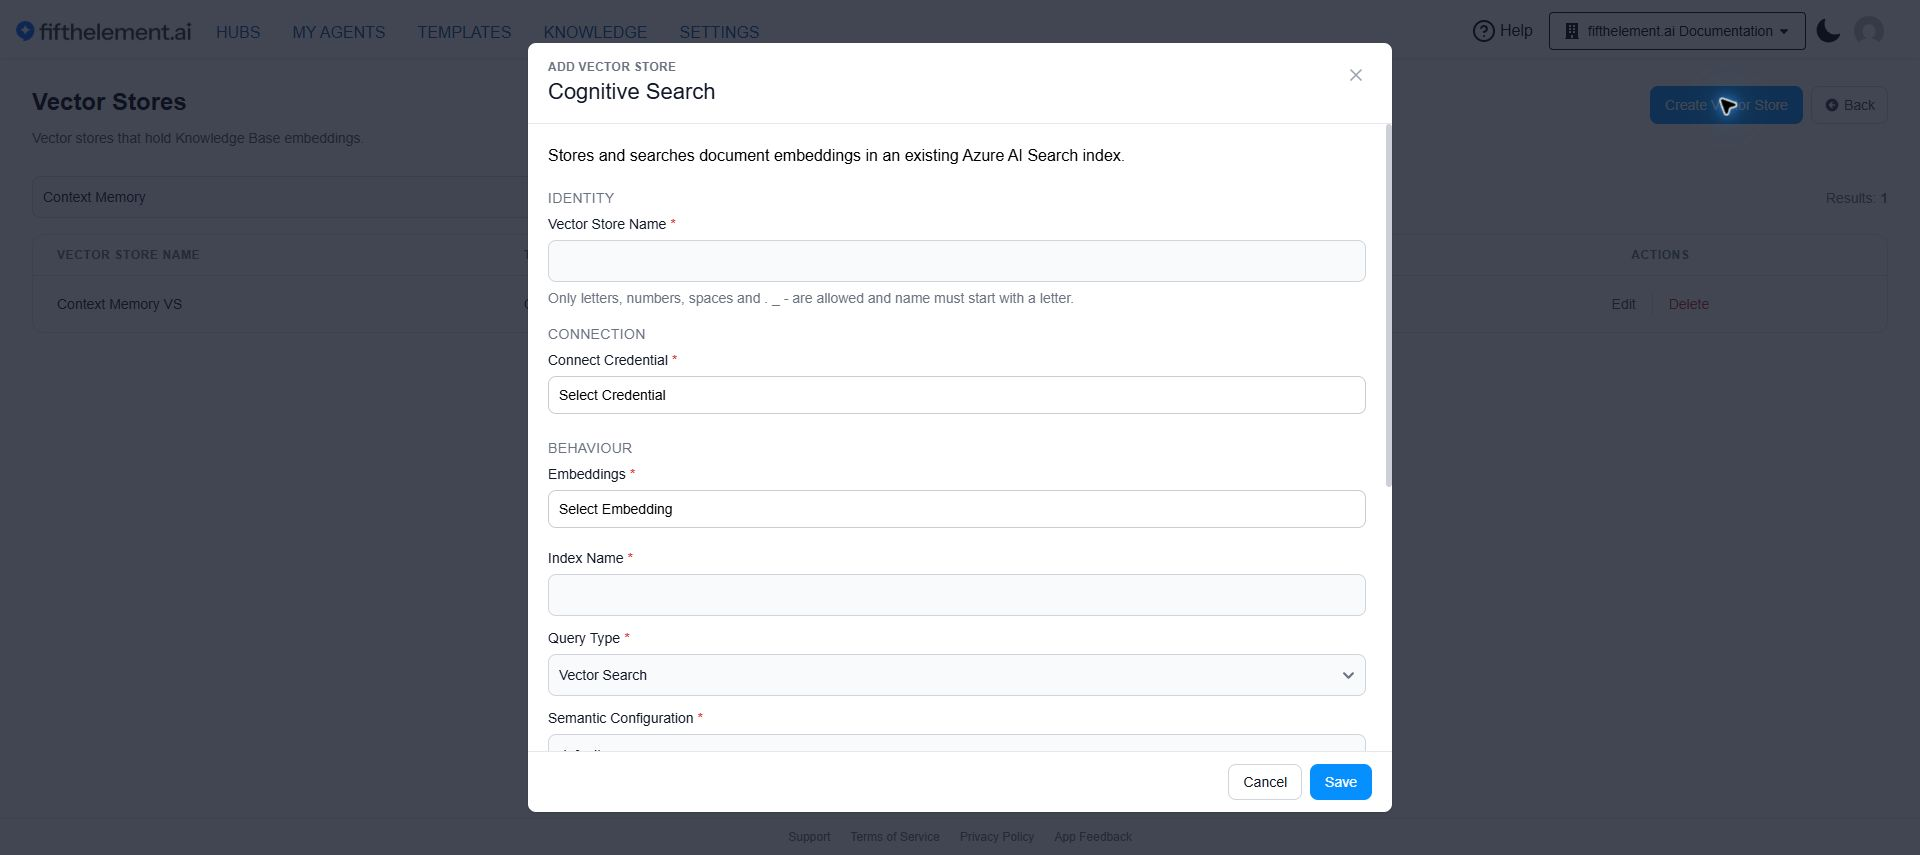Image resolution: width=1920 pixels, height=855 pixels.
Task: Toggle dark mode moon icon
Action: pyautogui.click(x=1828, y=31)
